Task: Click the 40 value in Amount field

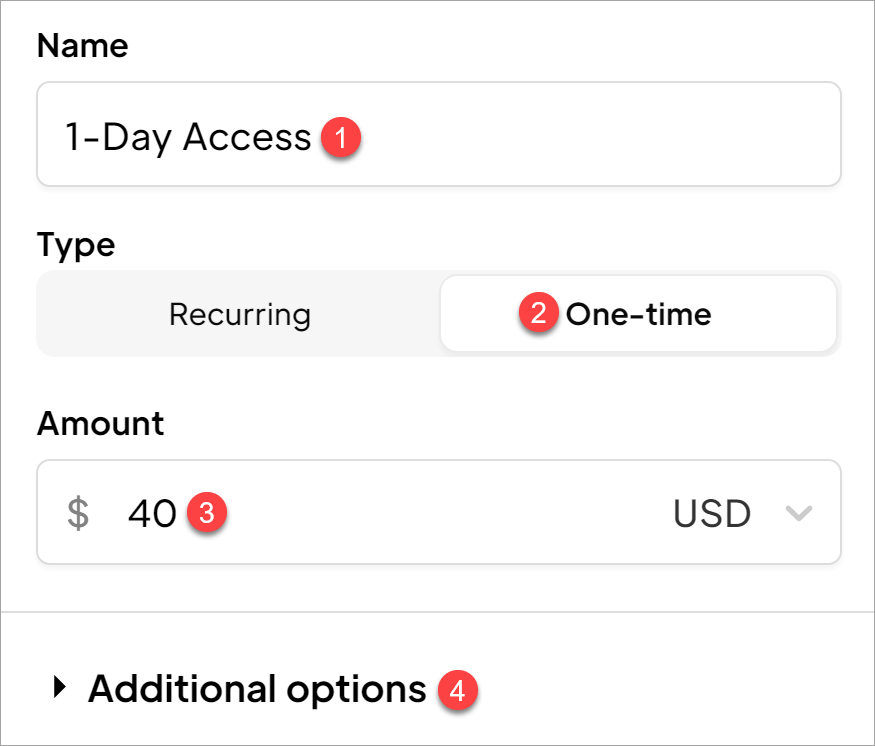Action: (x=152, y=514)
